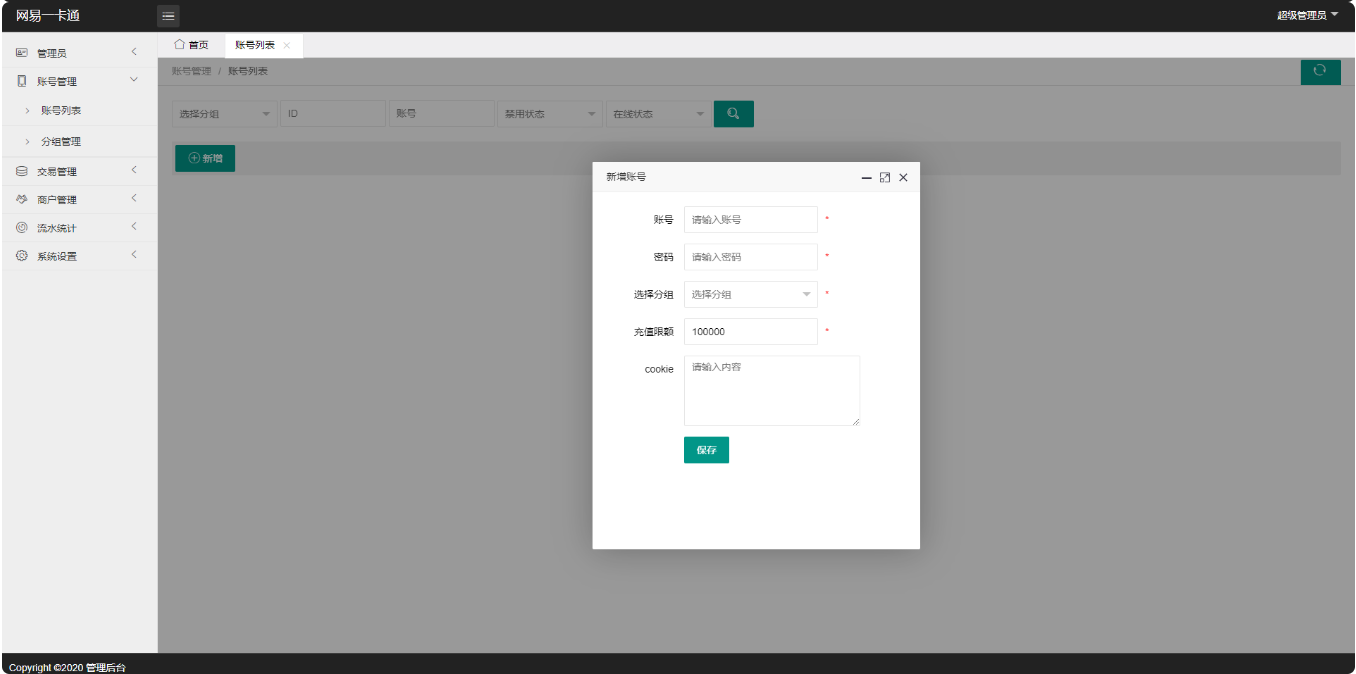This screenshot has height=674, width=1356.
Task: Open the 超级管理员 user dropdown
Action: tap(1306, 15)
